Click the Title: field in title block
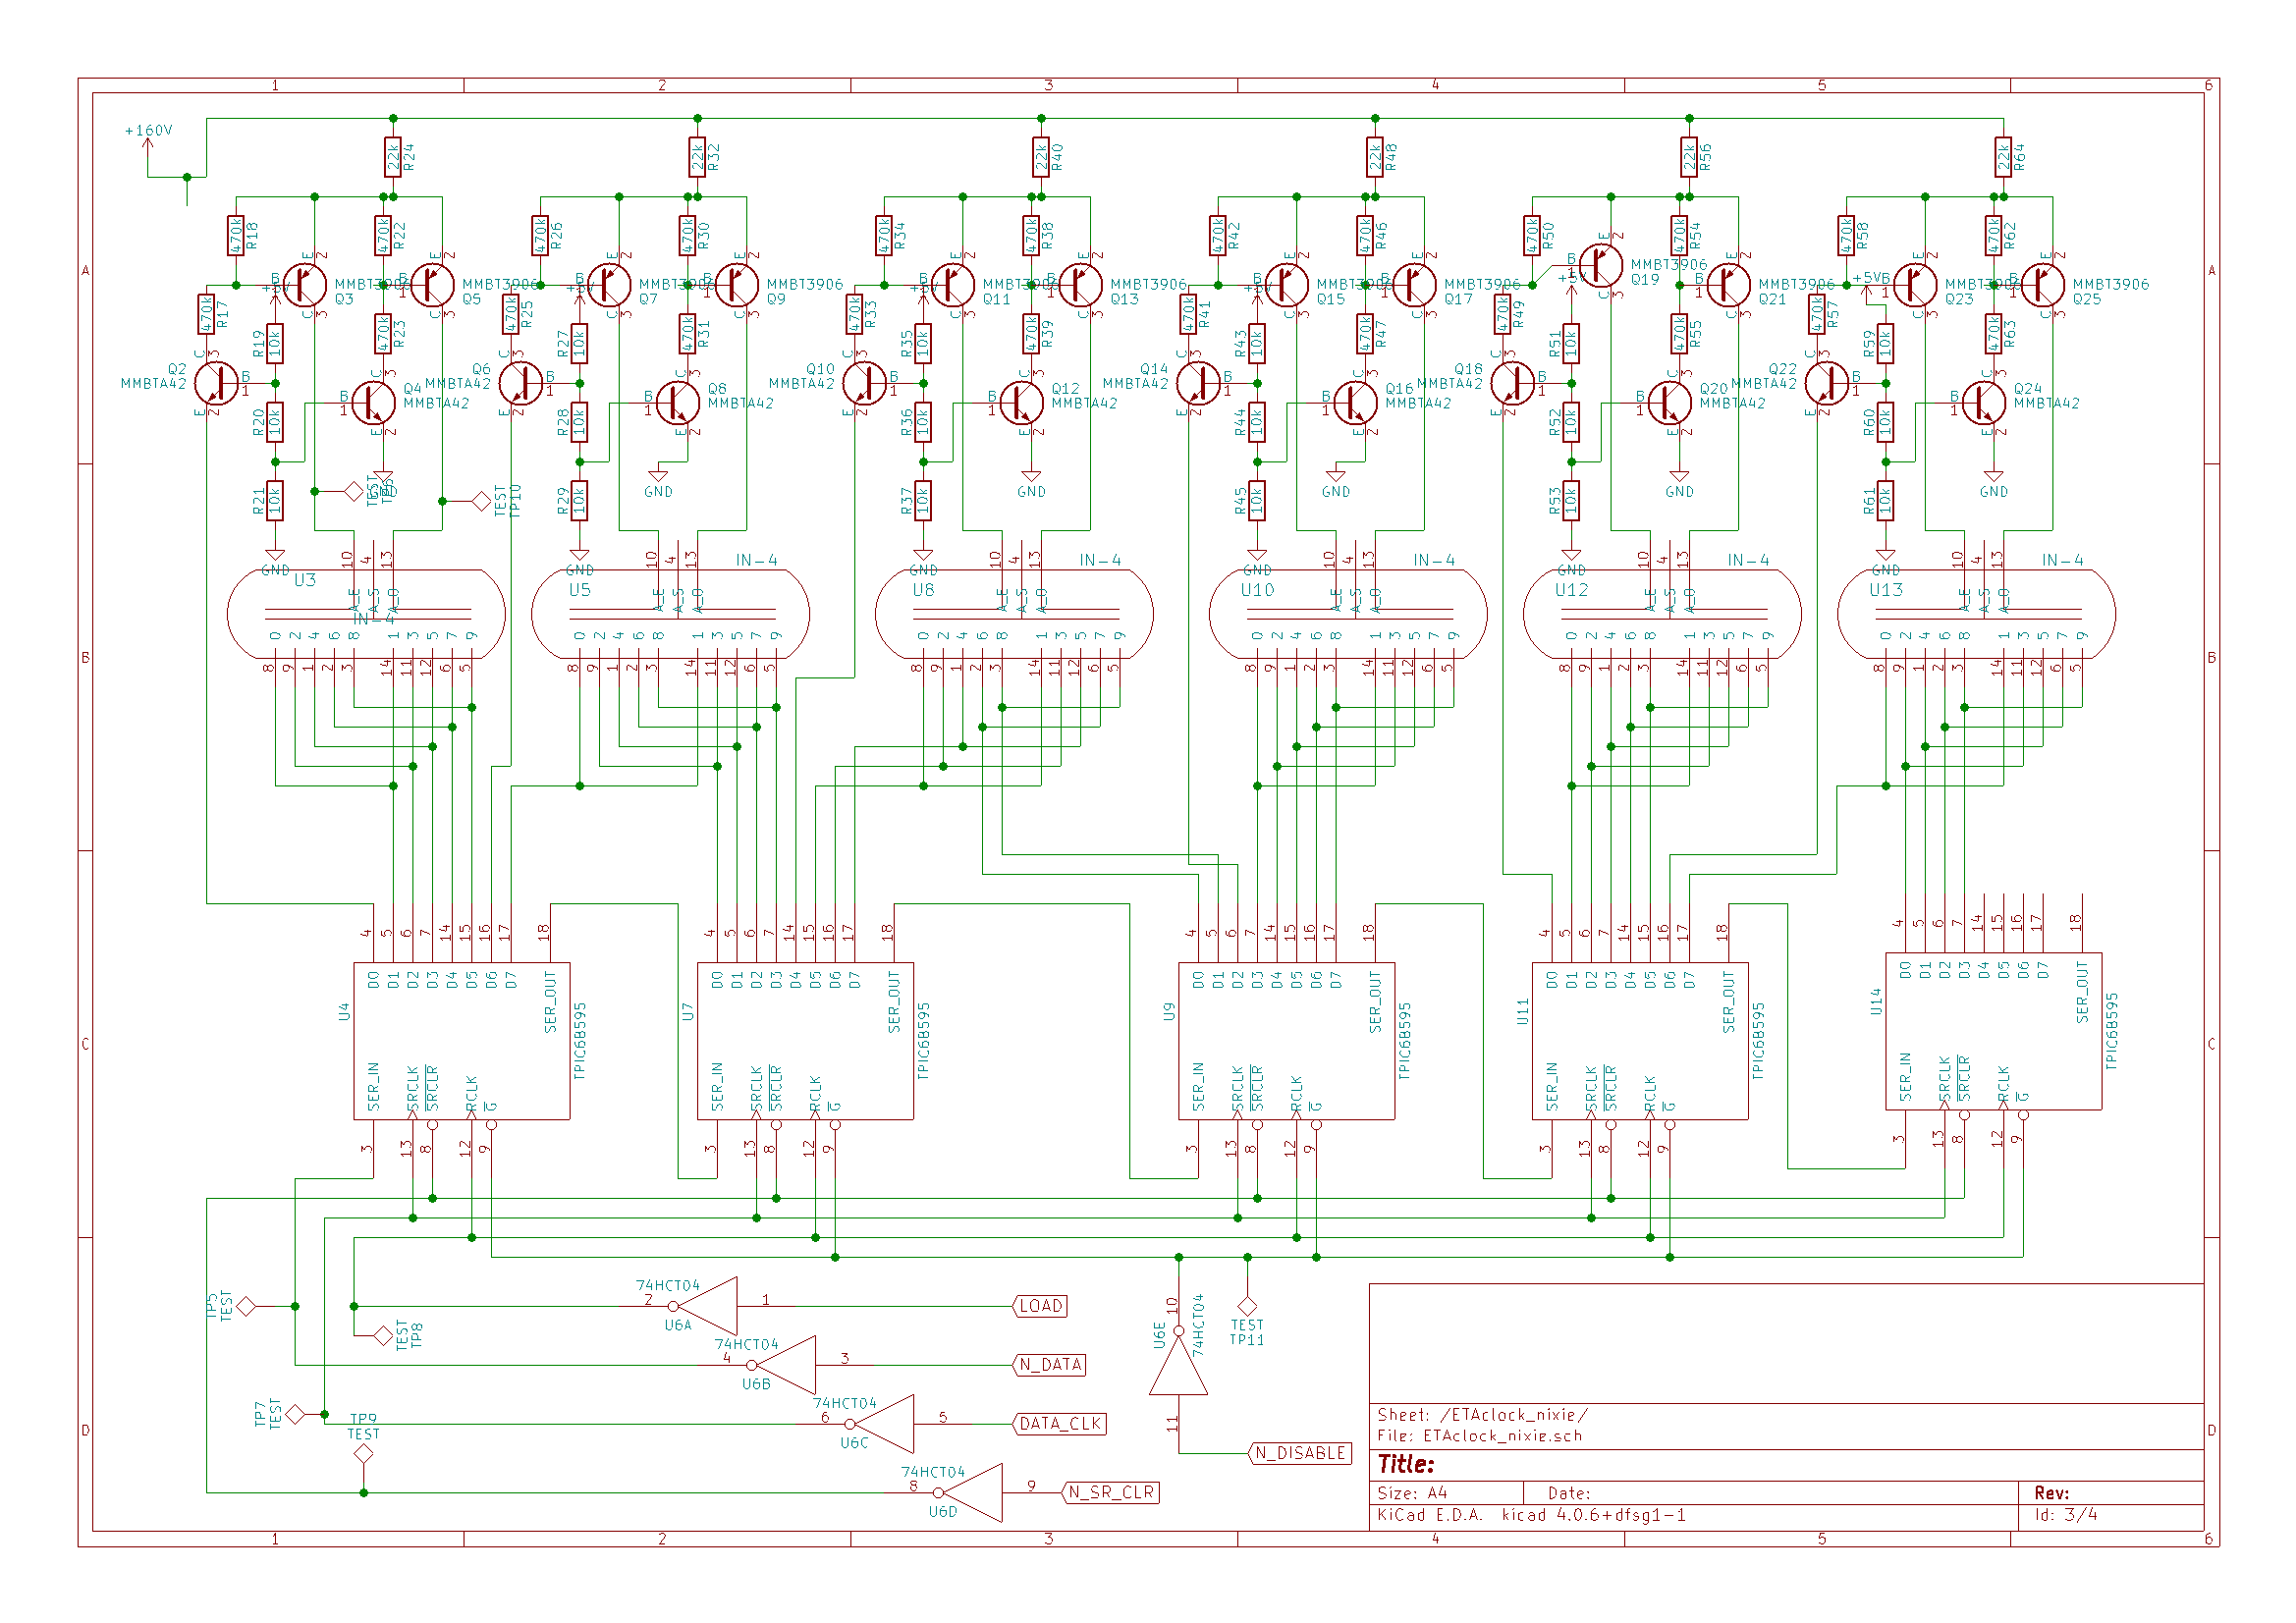 tap(1406, 1465)
